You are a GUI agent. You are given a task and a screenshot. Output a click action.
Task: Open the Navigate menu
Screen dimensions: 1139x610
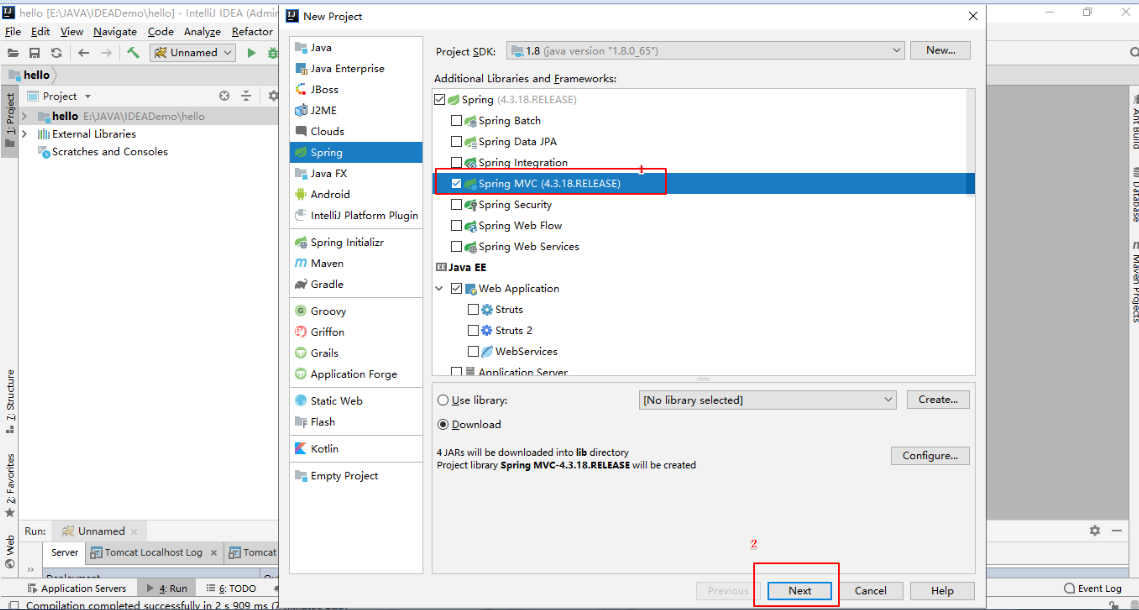[115, 31]
